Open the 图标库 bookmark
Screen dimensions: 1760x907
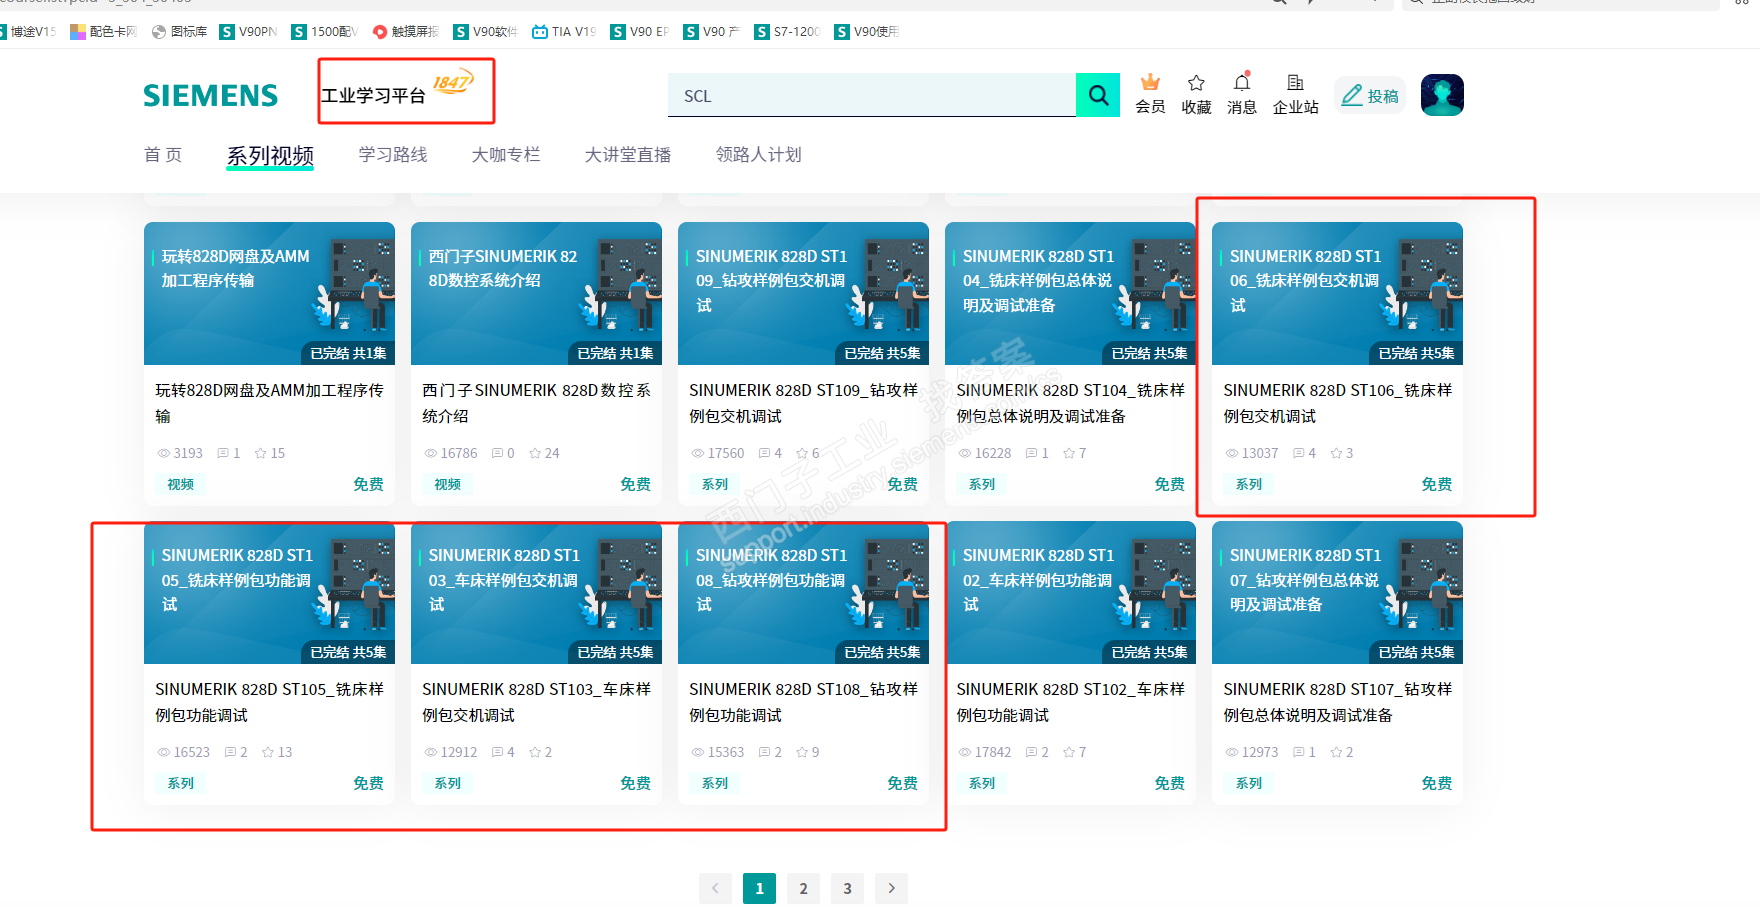tap(180, 31)
